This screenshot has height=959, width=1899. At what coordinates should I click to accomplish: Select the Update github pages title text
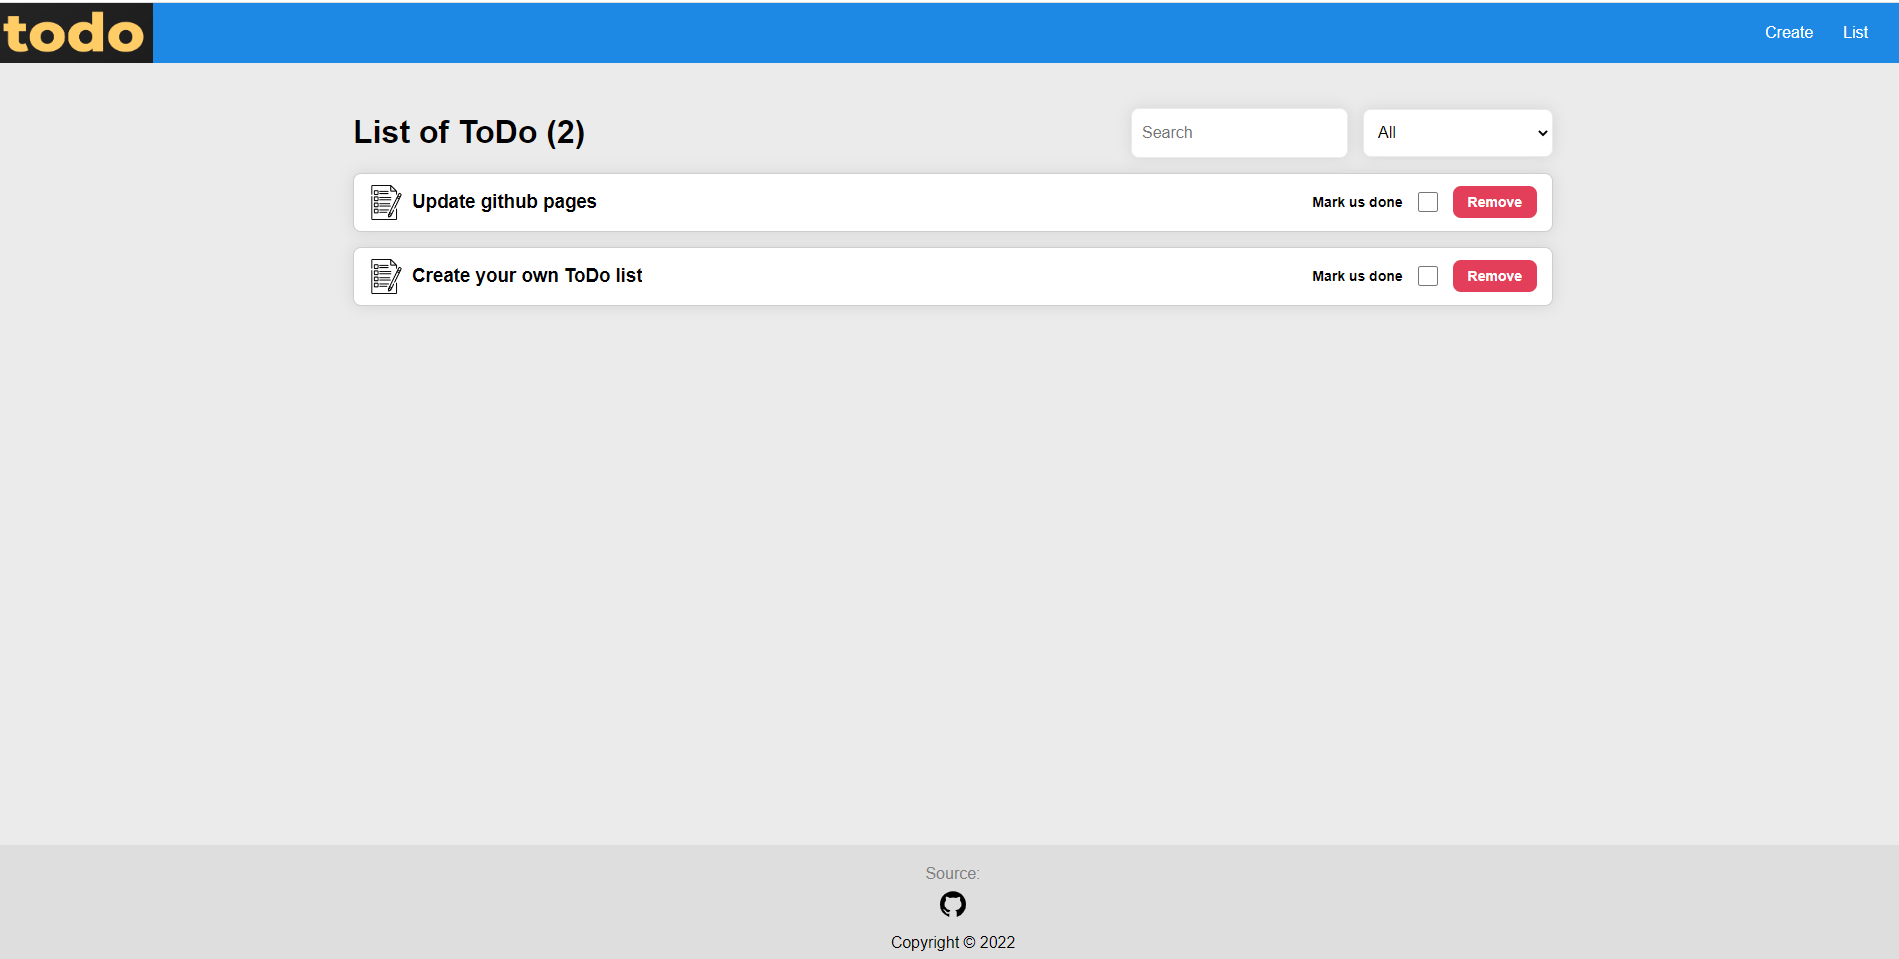pos(504,202)
